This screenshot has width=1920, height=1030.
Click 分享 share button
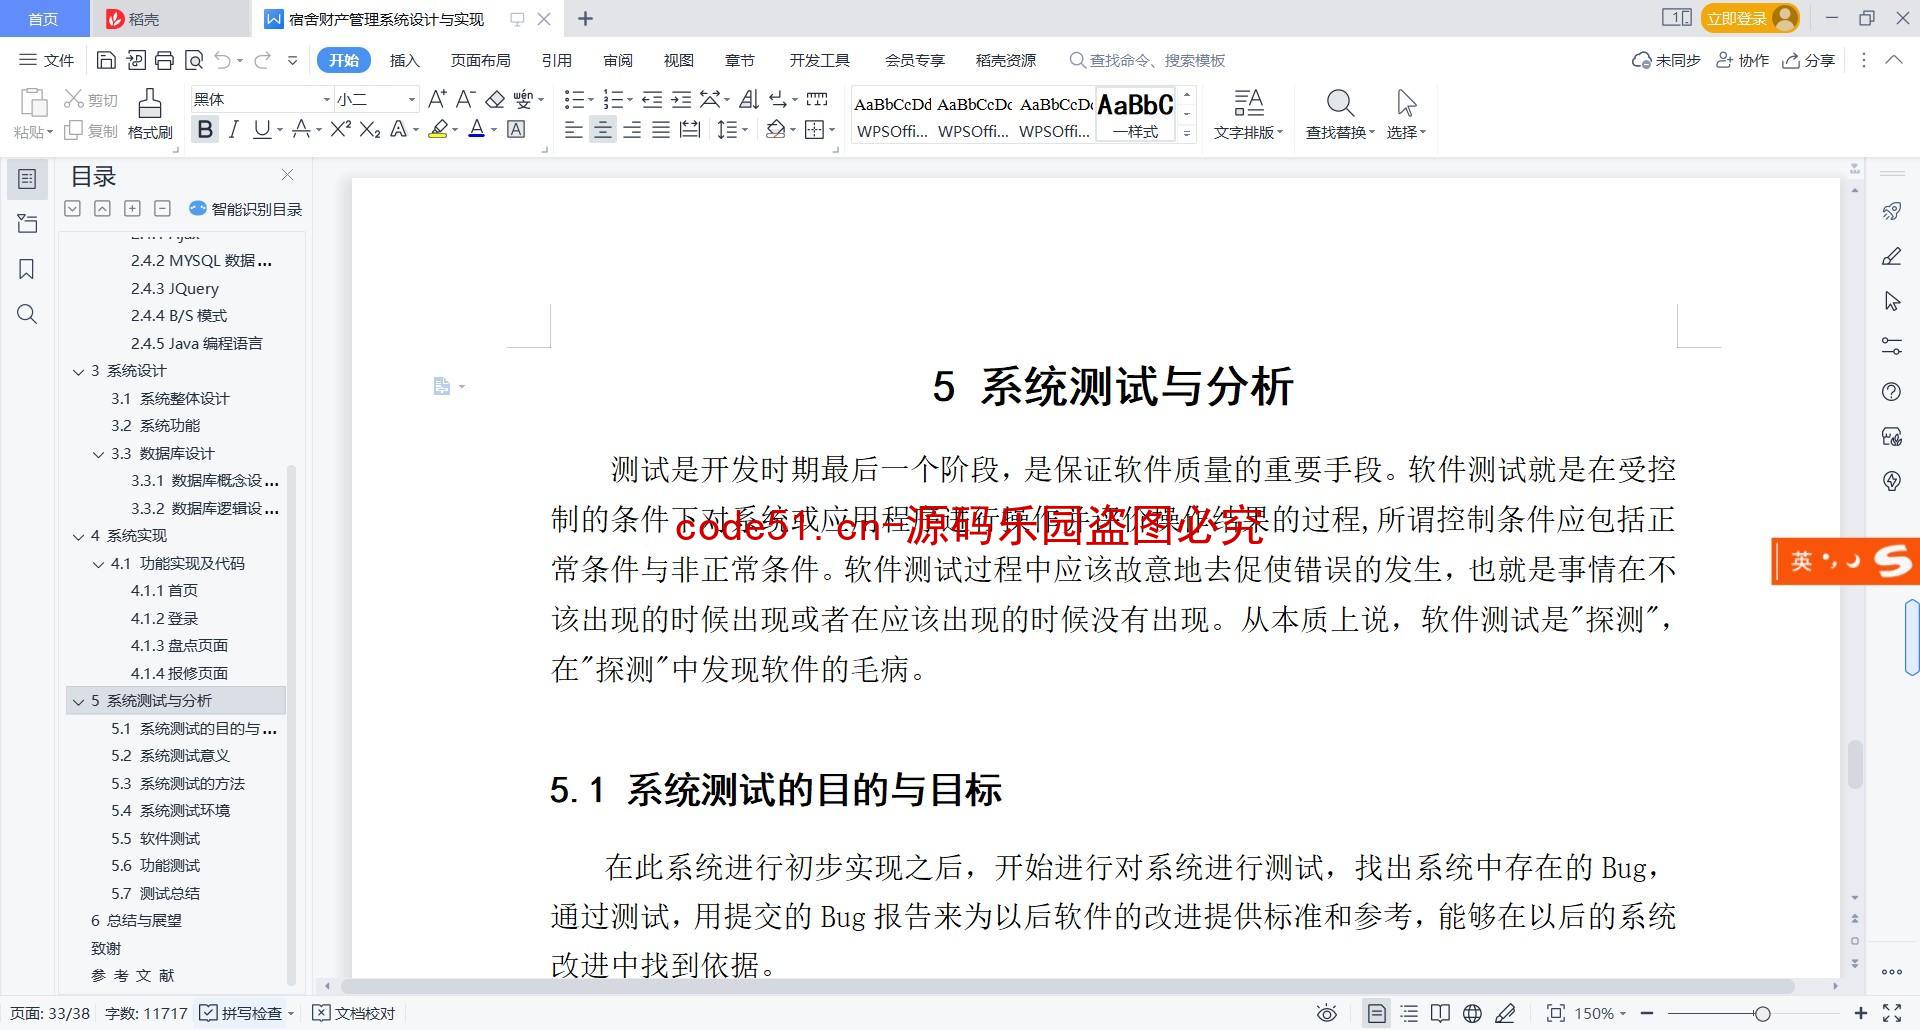(1809, 60)
